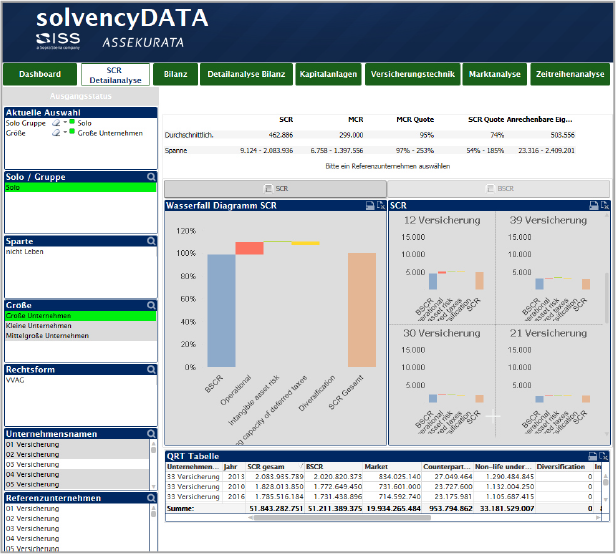The image size is (616, 554).
Task: Select the 30 Versicherung mini chart
Action: 442,381
